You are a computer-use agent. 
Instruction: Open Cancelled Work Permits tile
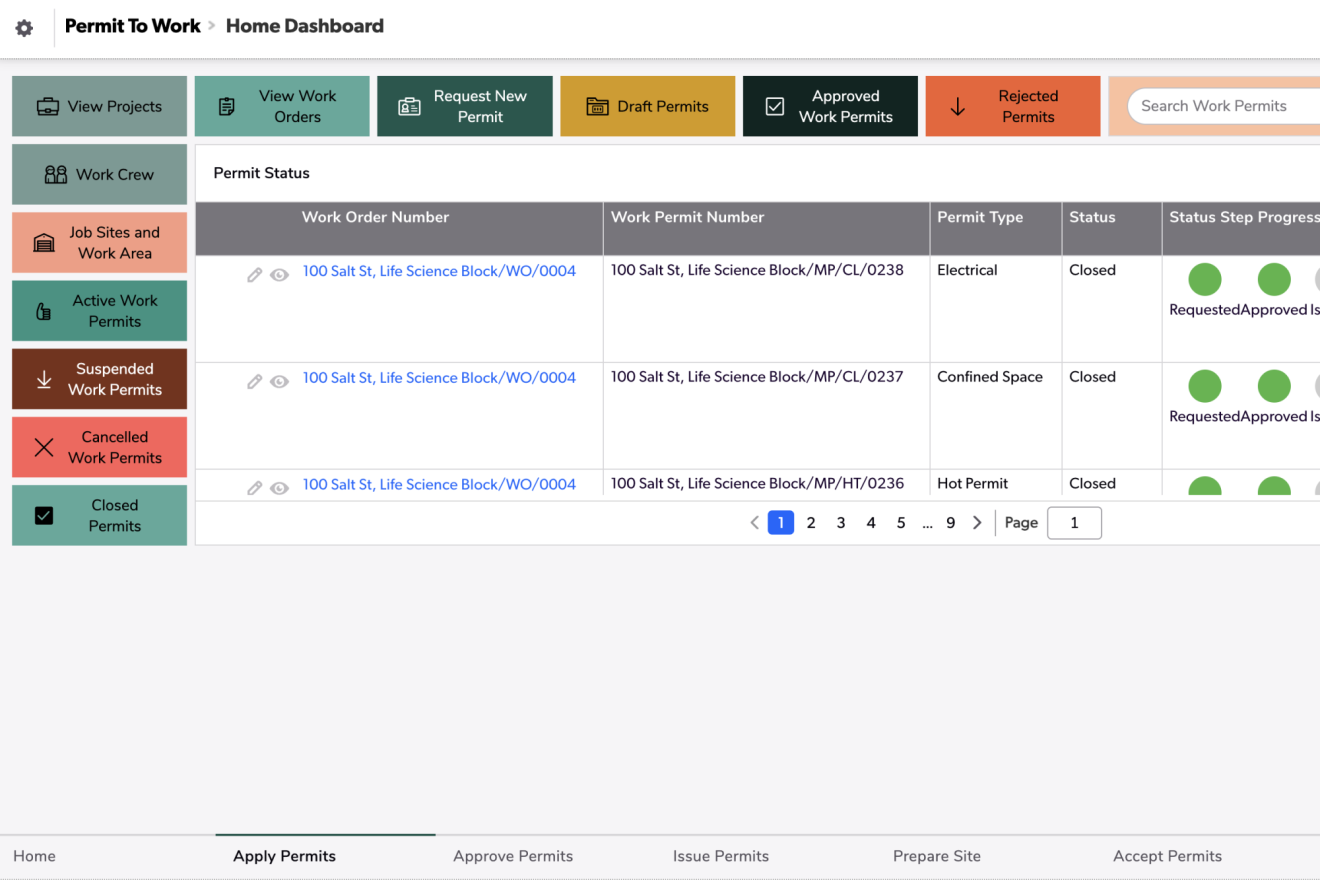(99, 447)
